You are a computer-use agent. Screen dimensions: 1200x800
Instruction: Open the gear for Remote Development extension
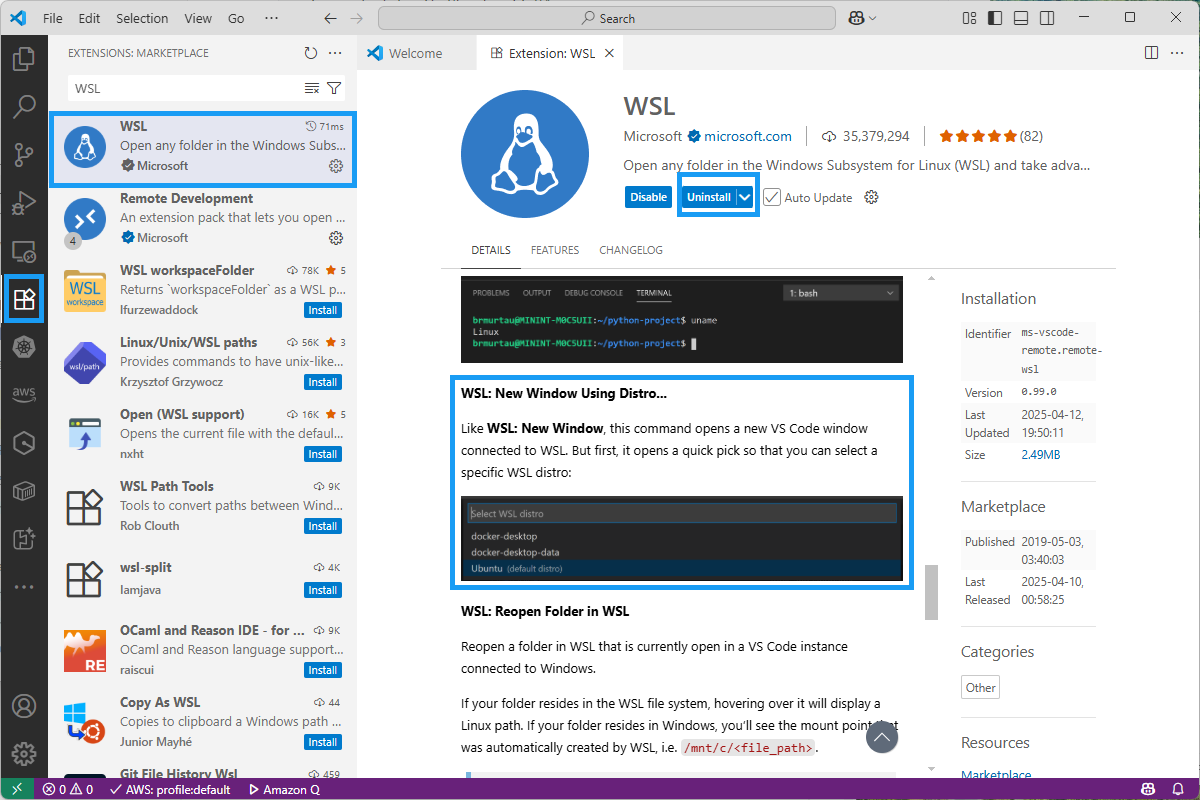click(336, 238)
